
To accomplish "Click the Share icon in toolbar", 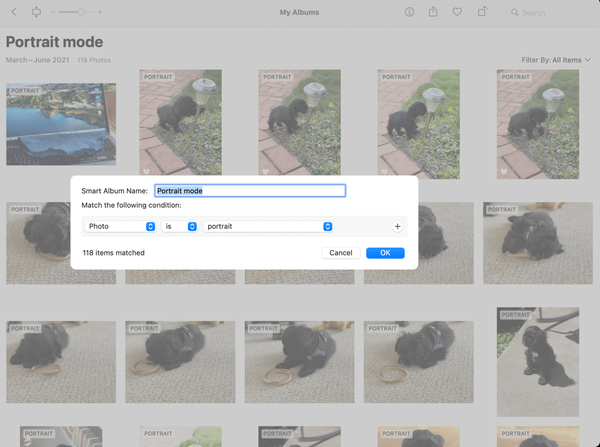I will (x=433, y=12).
